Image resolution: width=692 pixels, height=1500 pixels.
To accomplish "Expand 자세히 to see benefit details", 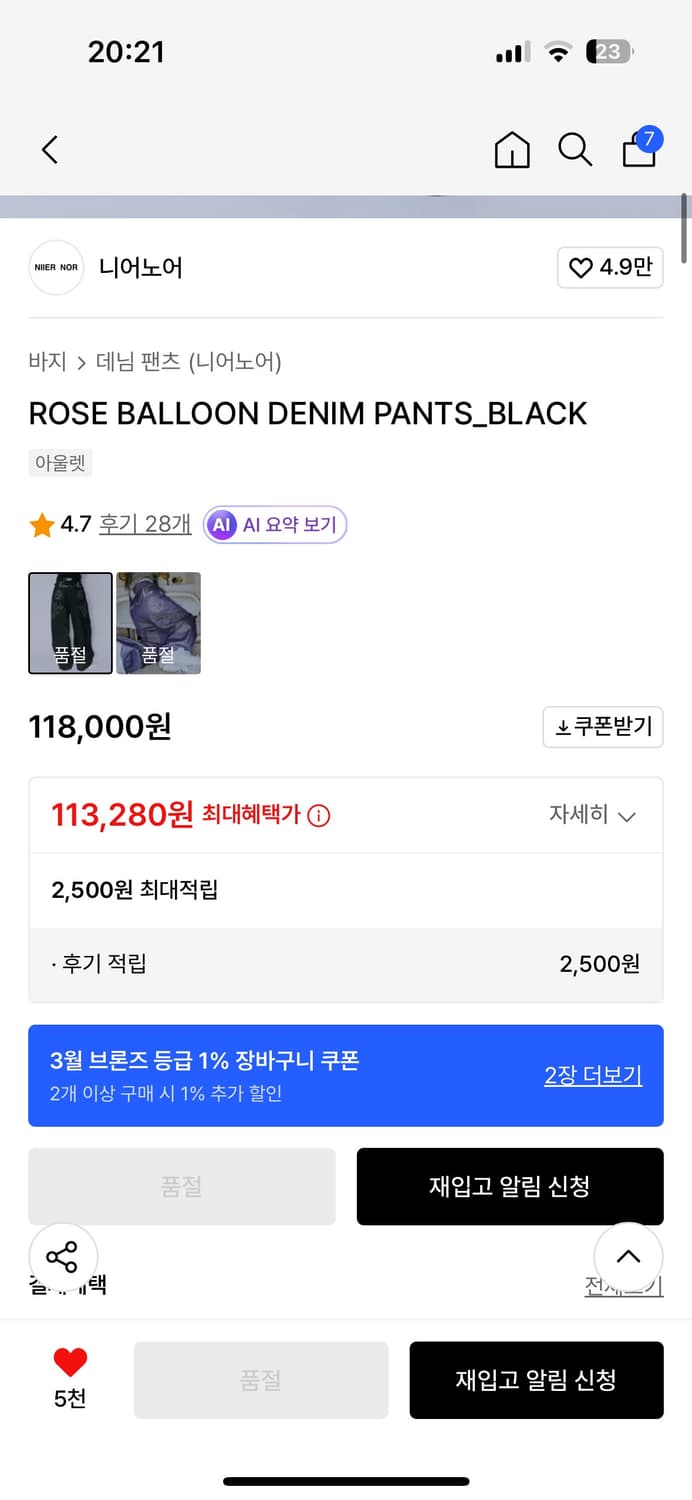I will click(598, 814).
